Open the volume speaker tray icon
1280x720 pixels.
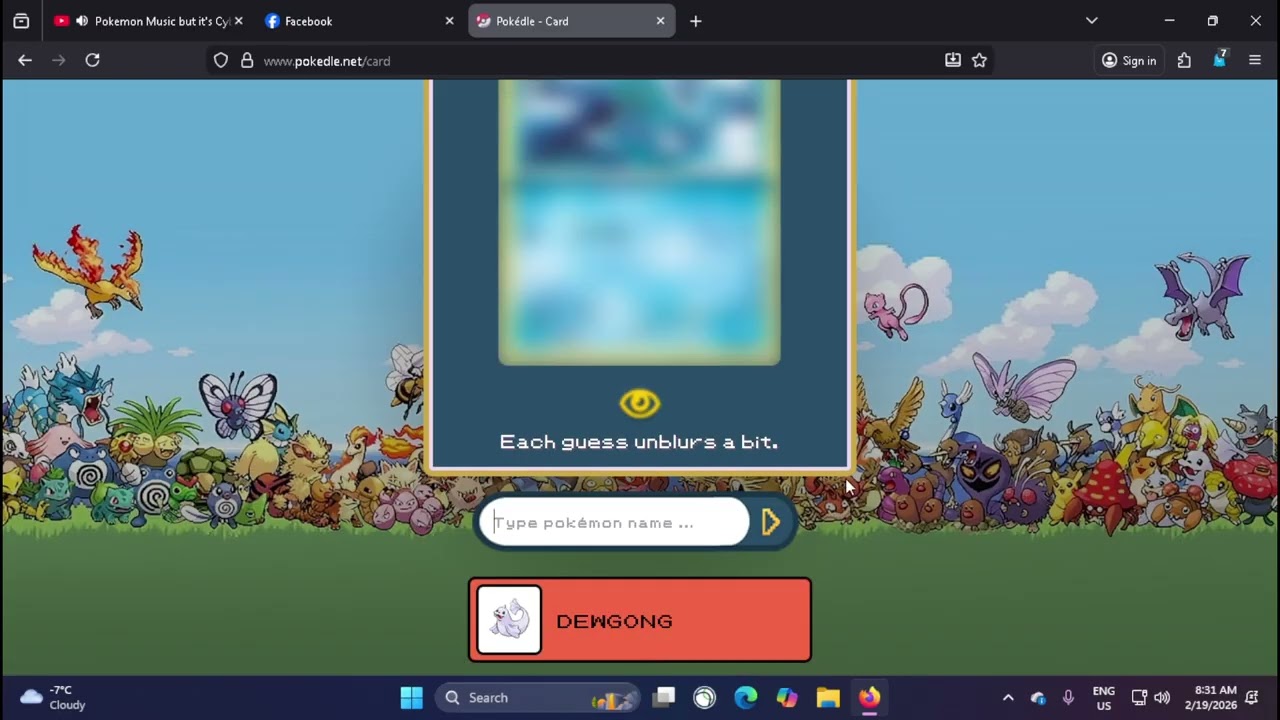pyautogui.click(x=1162, y=698)
